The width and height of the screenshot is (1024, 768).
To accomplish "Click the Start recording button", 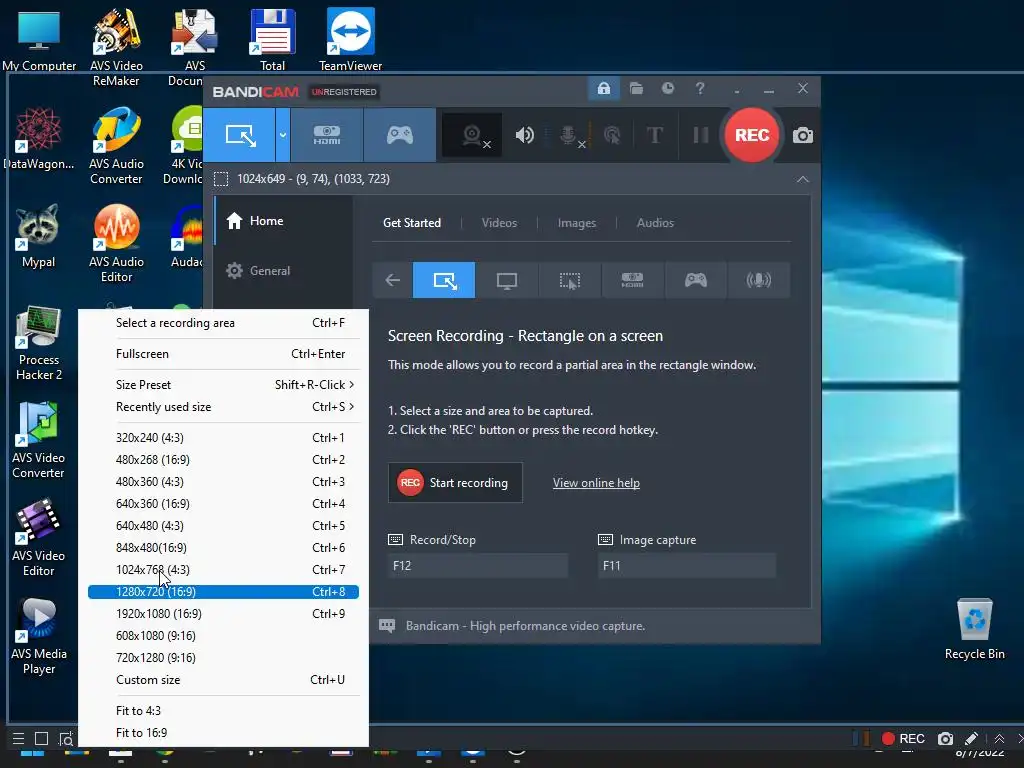I will (x=455, y=483).
